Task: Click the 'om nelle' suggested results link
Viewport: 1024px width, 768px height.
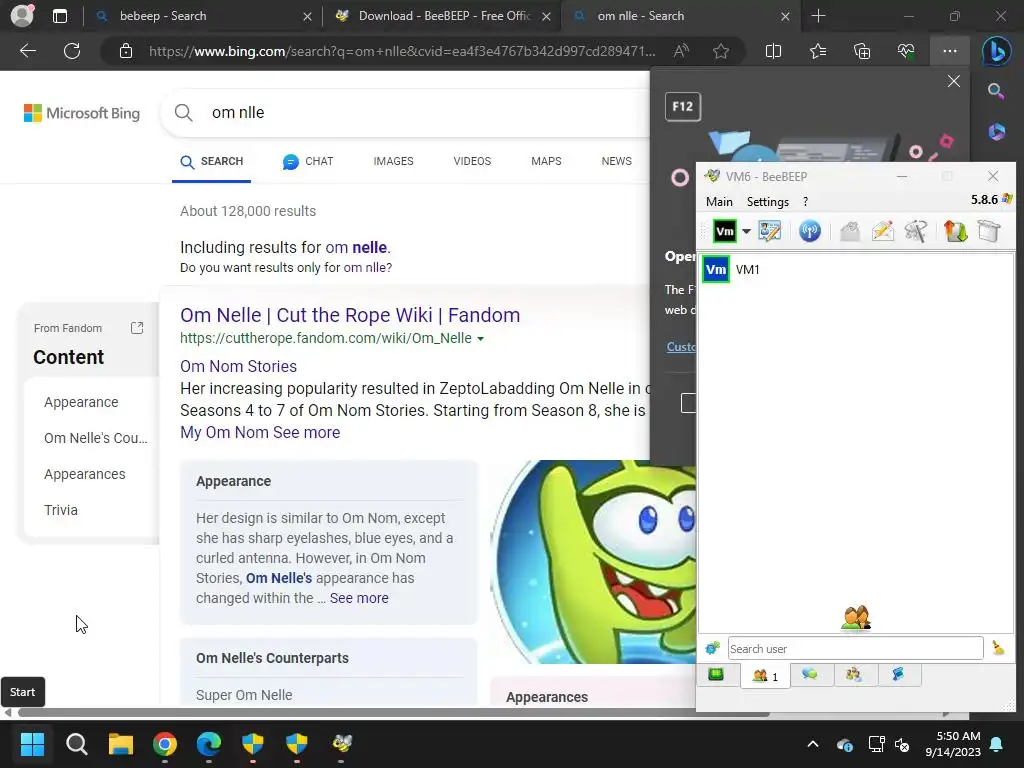Action: coord(357,248)
